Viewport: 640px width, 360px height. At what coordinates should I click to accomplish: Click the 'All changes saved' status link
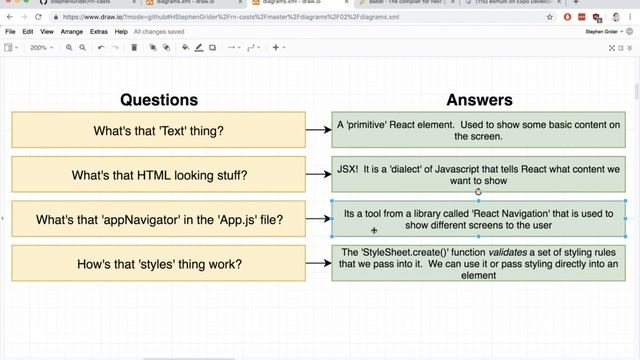[x=159, y=31]
